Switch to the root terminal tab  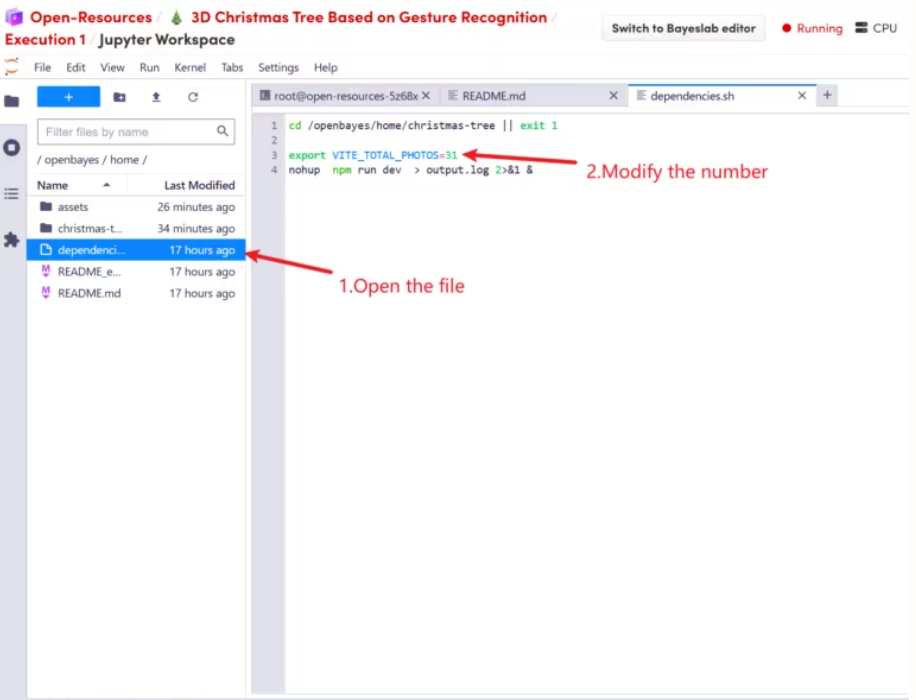point(339,96)
